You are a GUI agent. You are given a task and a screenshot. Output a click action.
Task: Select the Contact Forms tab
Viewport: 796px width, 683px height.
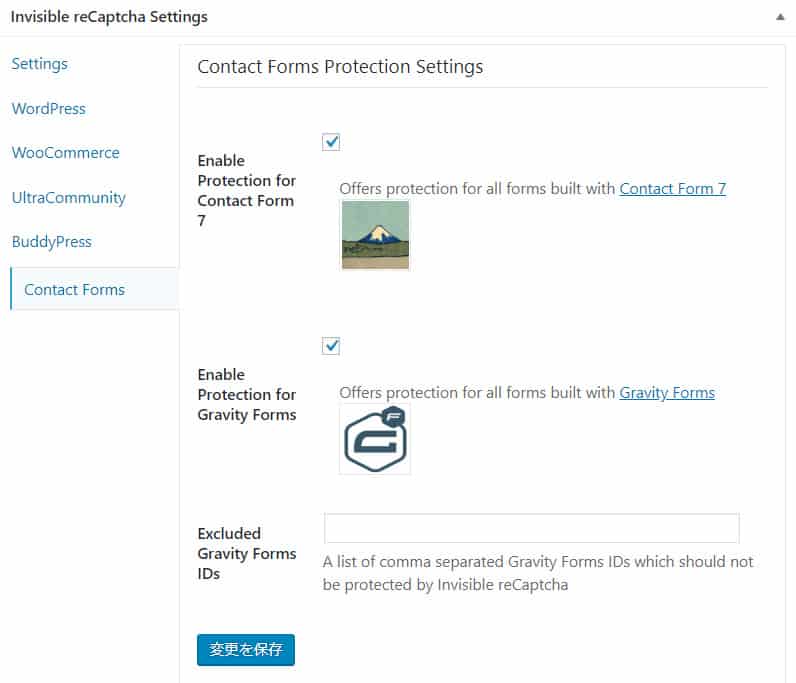pyautogui.click(x=75, y=290)
